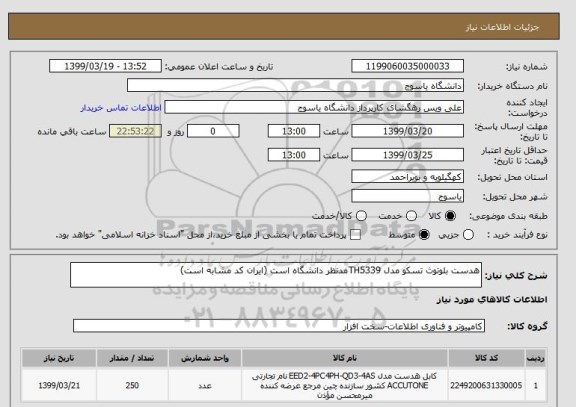Click the row number cell 1
Screen dimensions: 576x407
tap(536, 385)
